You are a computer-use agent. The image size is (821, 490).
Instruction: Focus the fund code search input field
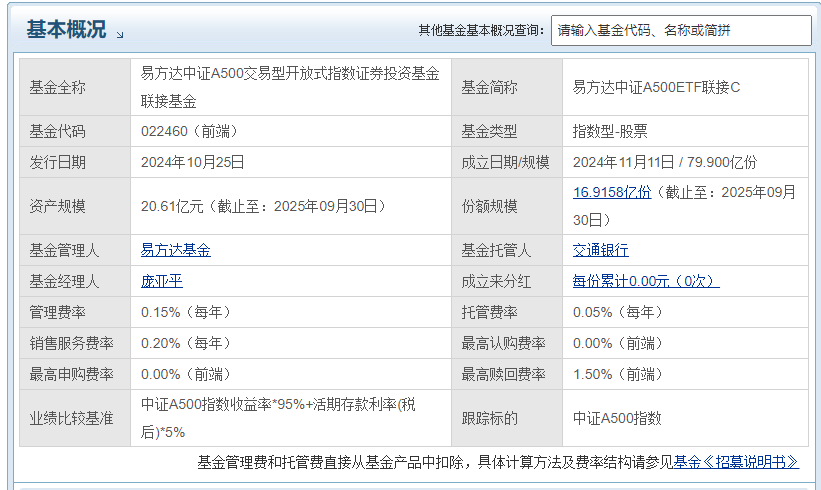pos(681,30)
